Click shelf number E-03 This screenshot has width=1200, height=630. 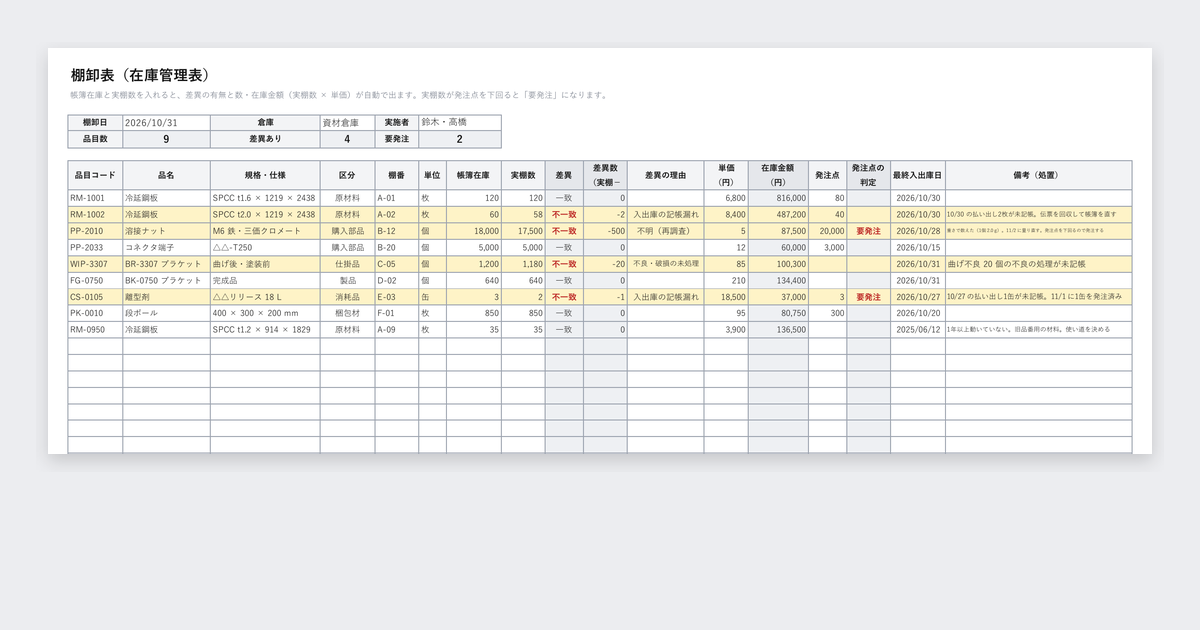(x=397, y=297)
